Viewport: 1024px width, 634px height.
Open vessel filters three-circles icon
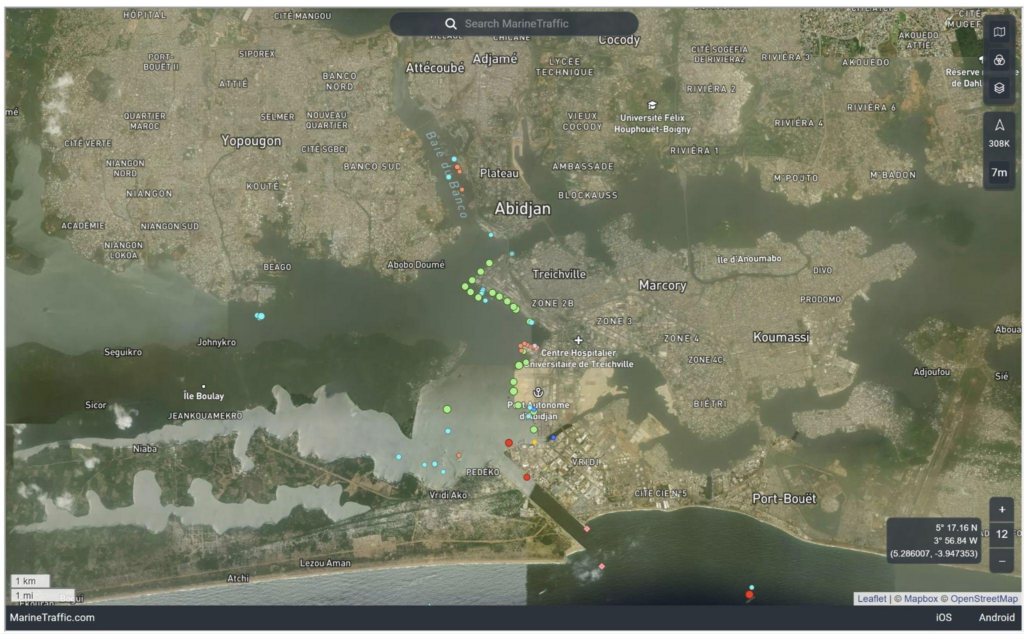coord(998,60)
